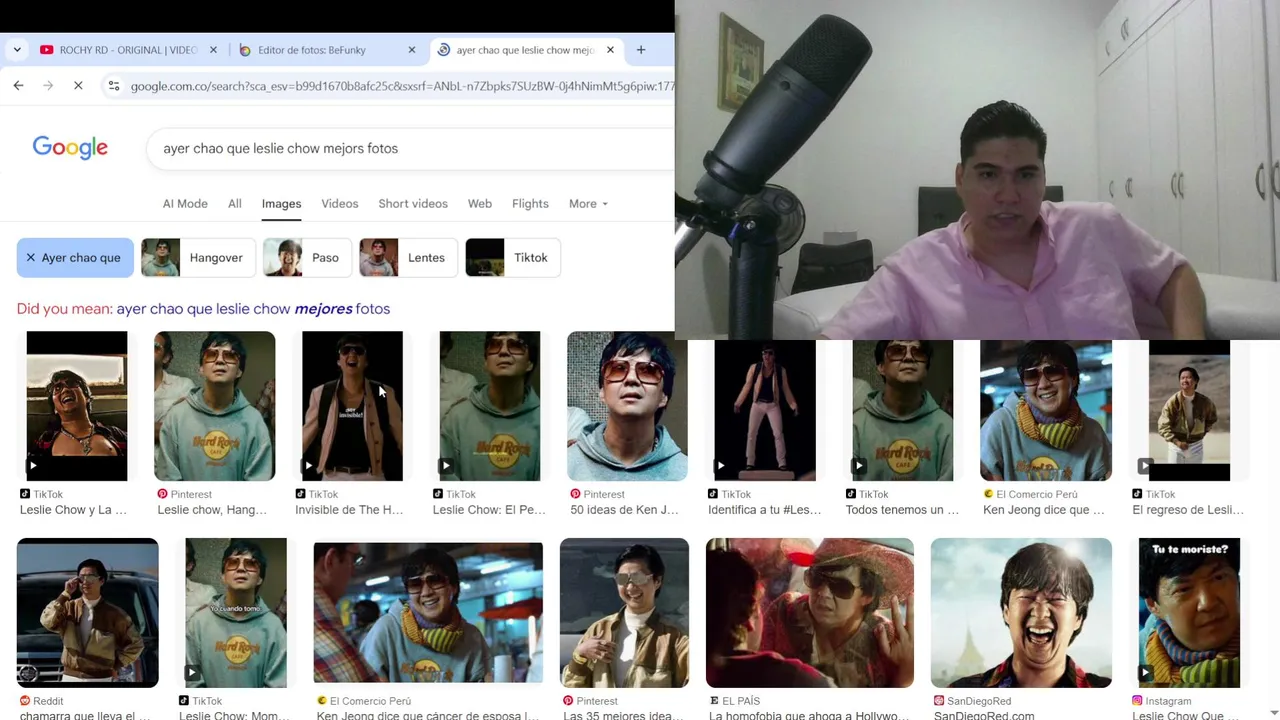Open 'Leslie Chow: El Pe...' TikTok thumbnail
Screen dimensions: 1280x720
[490, 406]
